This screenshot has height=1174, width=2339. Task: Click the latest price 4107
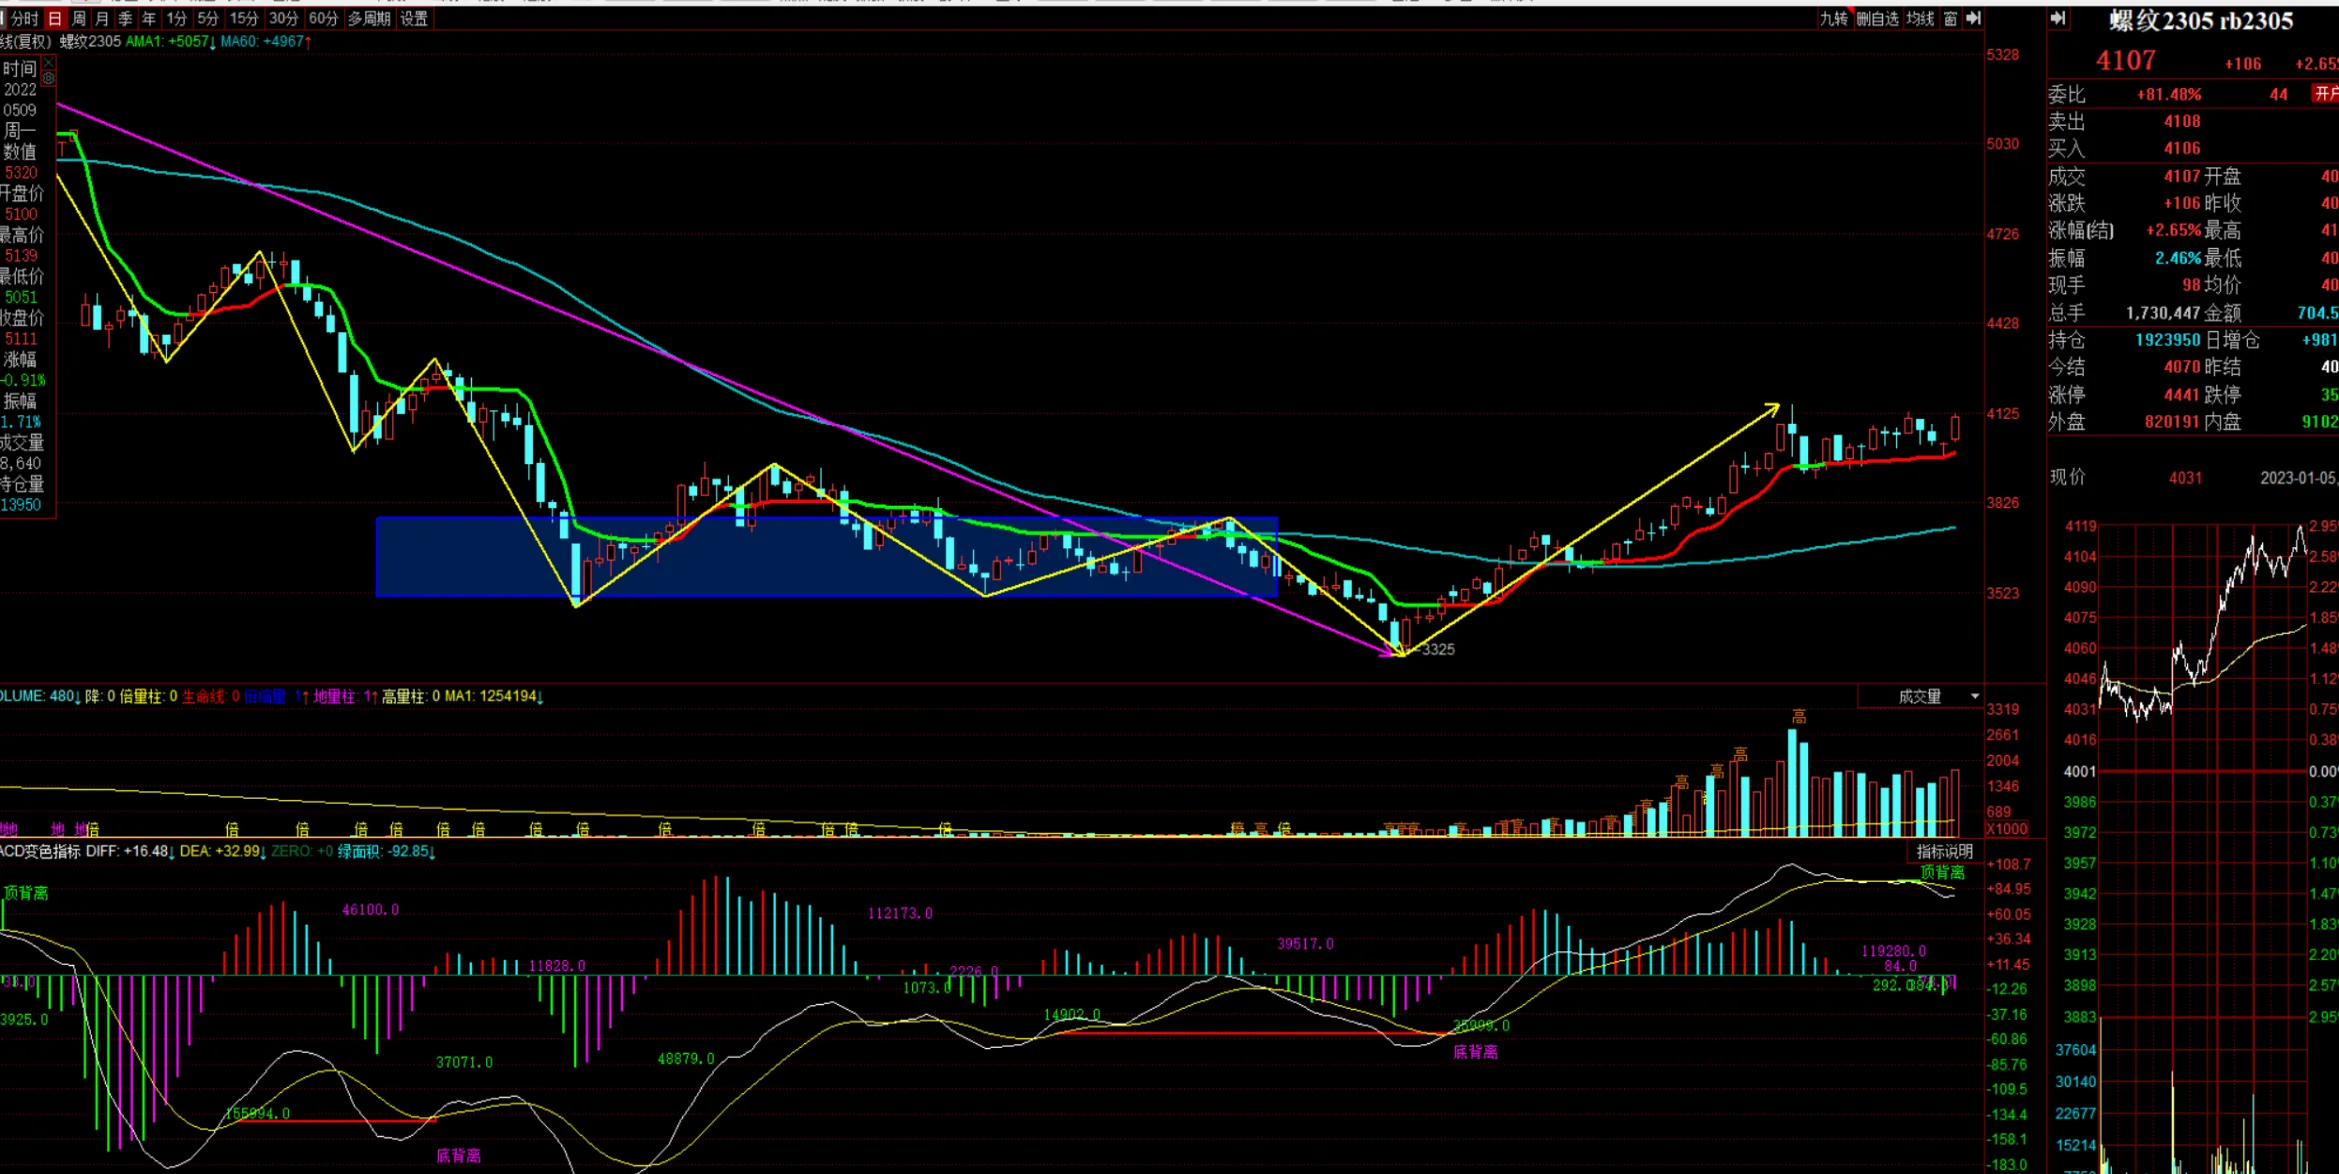click(2126, 61)
